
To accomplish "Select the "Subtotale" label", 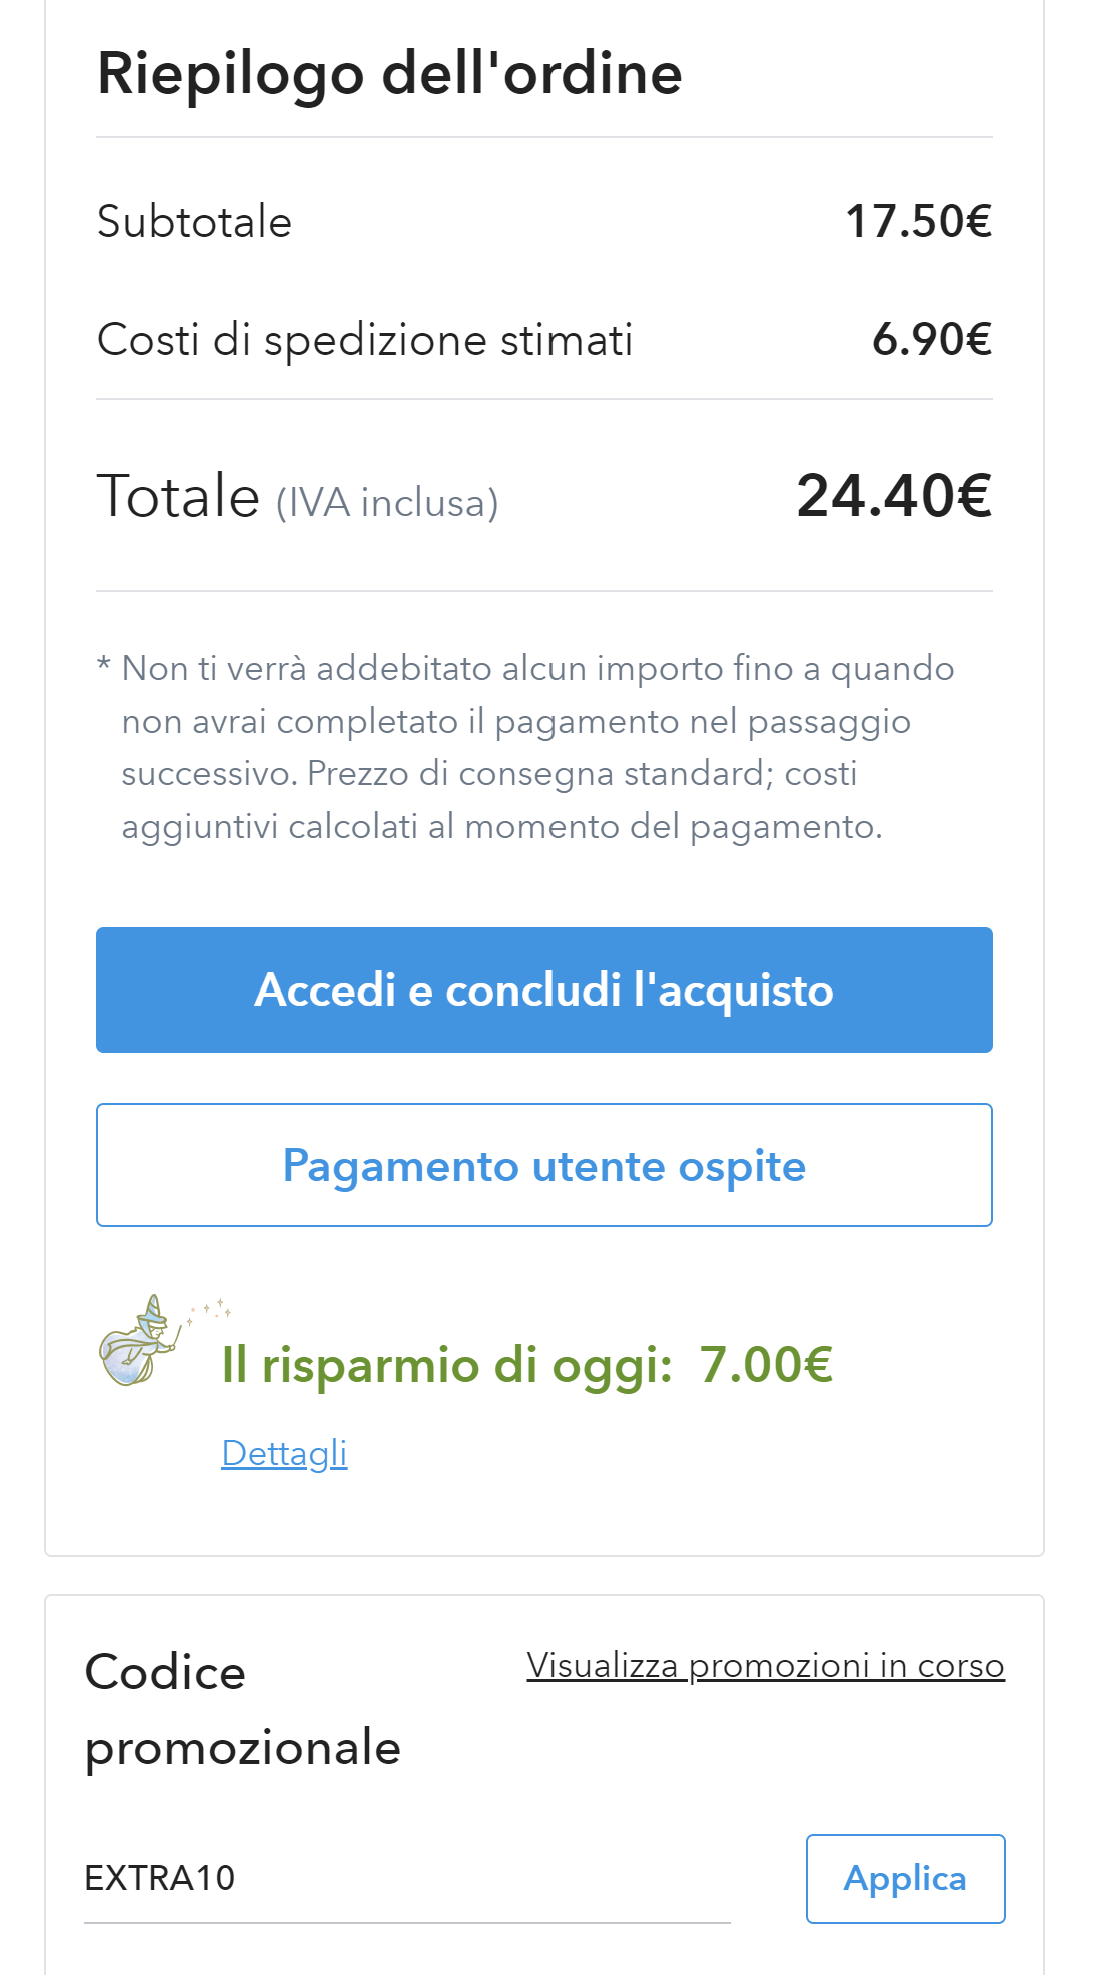I will (194, 222).
